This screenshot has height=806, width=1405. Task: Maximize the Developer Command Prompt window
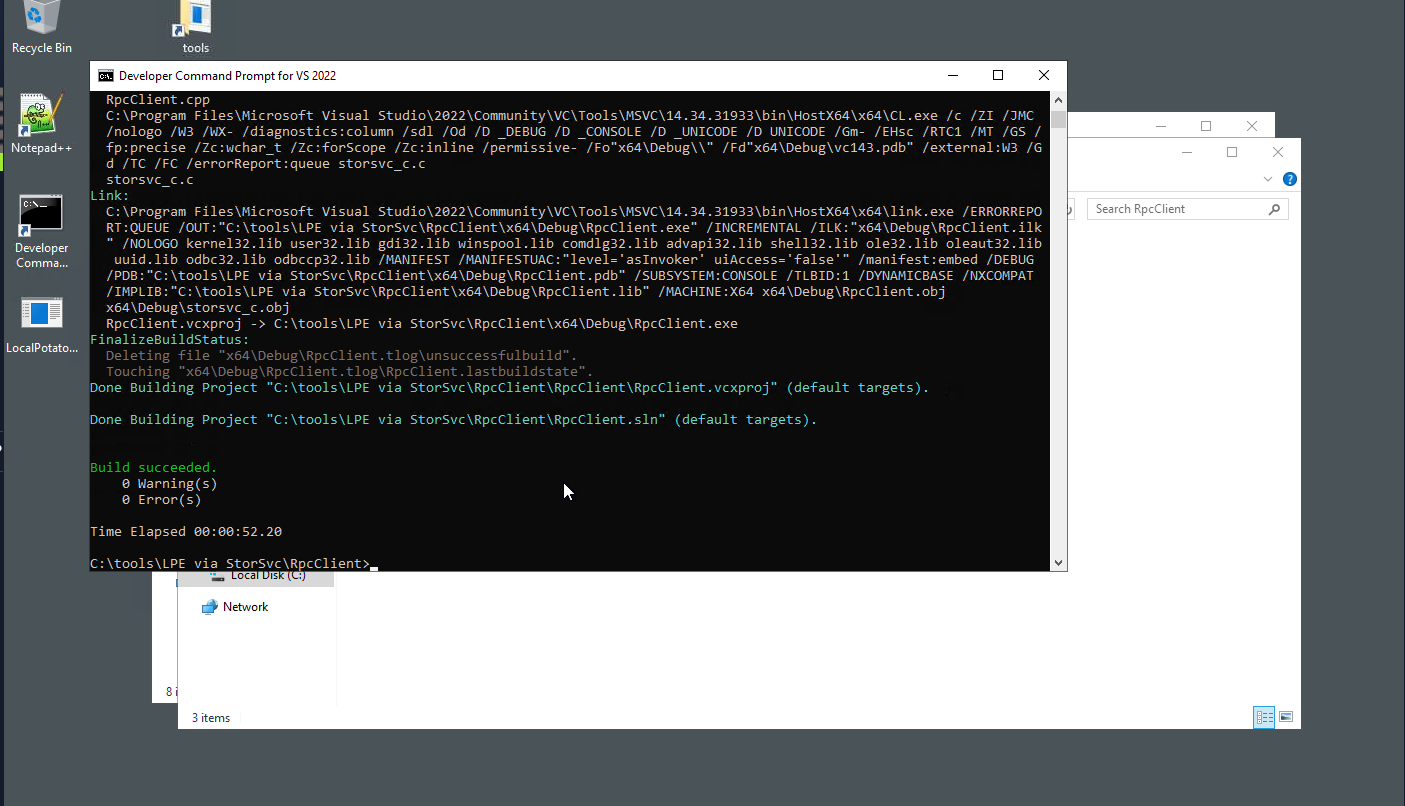pos(998,76)
